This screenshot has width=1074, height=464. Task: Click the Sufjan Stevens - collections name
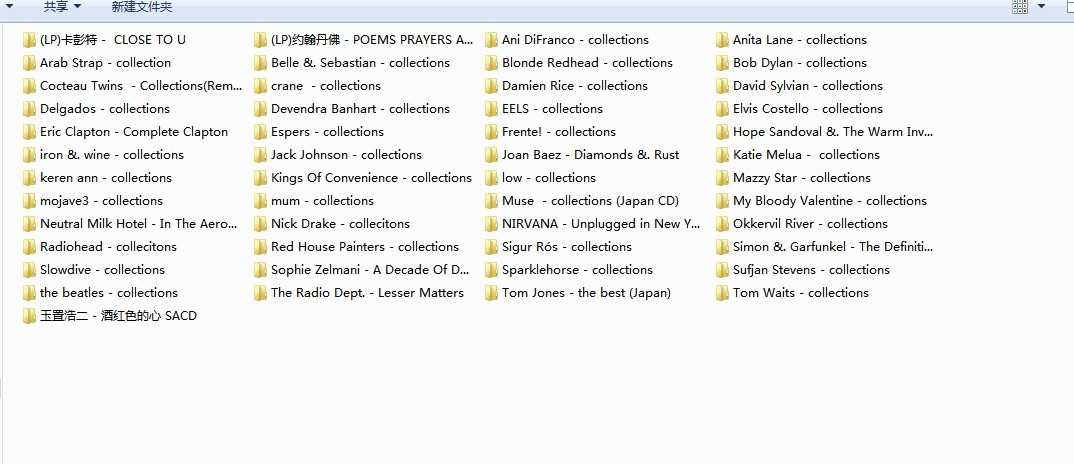pyautogui.click(x=812, y=269)
